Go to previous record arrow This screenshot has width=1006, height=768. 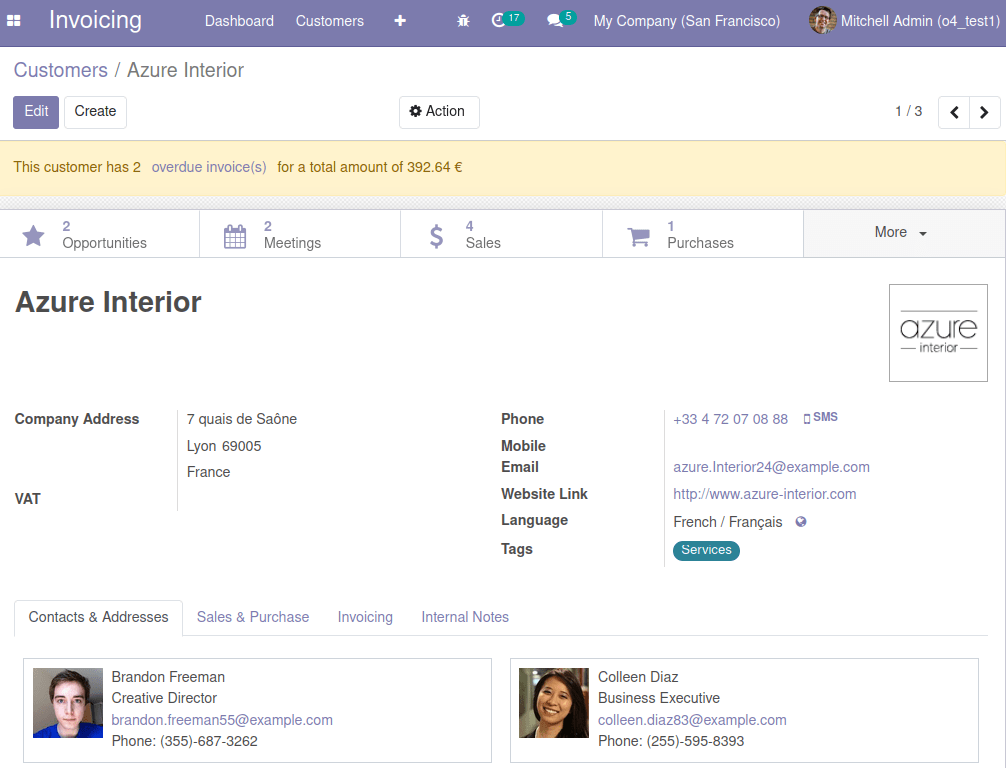point(954,112)
